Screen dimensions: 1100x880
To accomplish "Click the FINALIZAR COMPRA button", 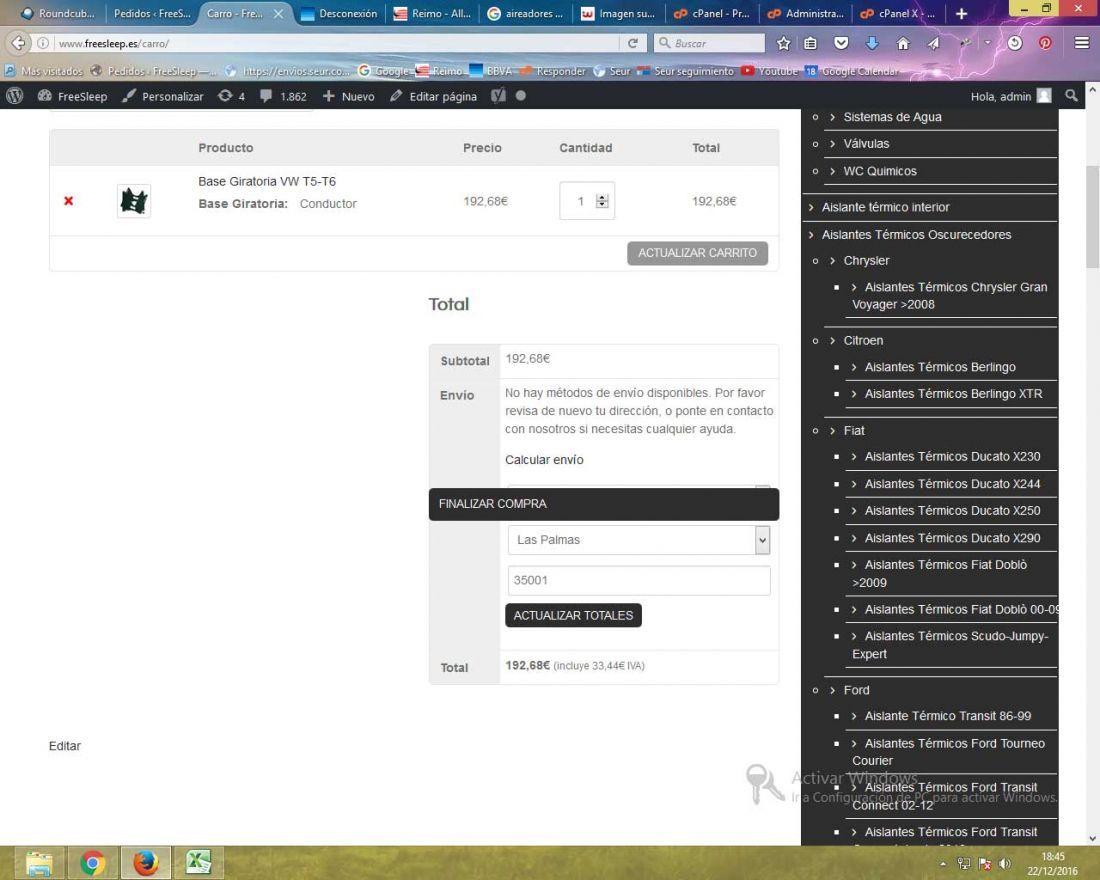I will click(603, 504).
